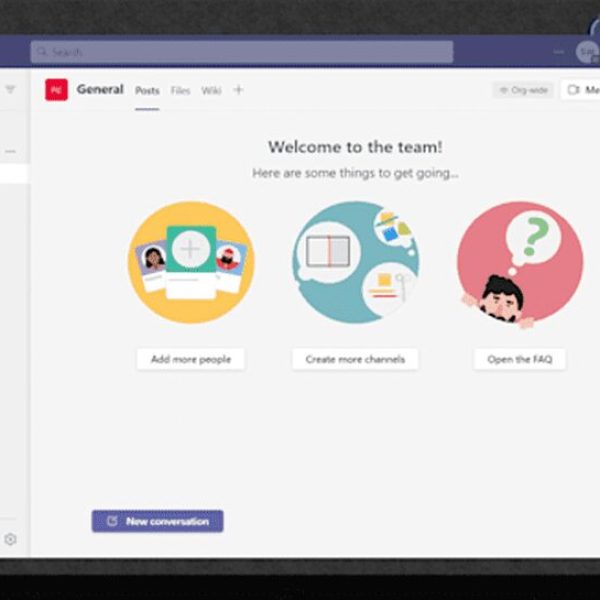Open the filter icon in the sidebar
The width and height of the screenshot is (600, 600).
(x=10, y=90)
